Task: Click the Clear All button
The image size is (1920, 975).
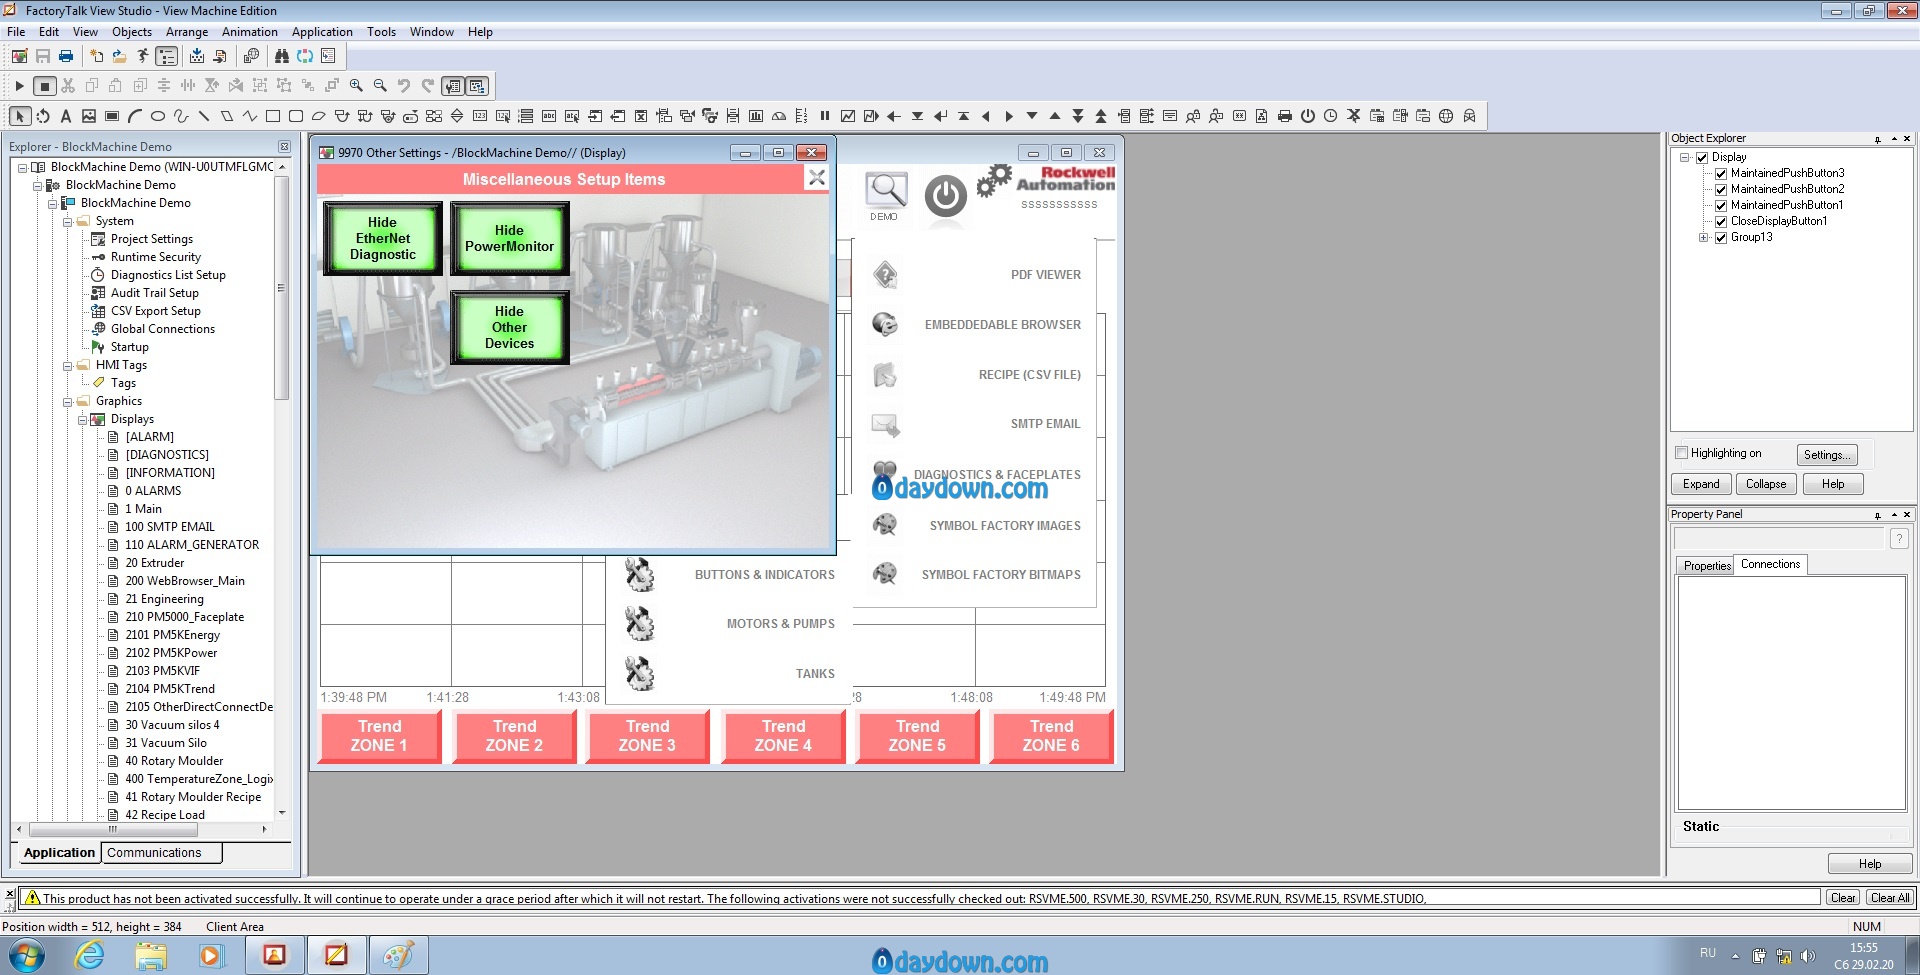Action: [1890, 898]
